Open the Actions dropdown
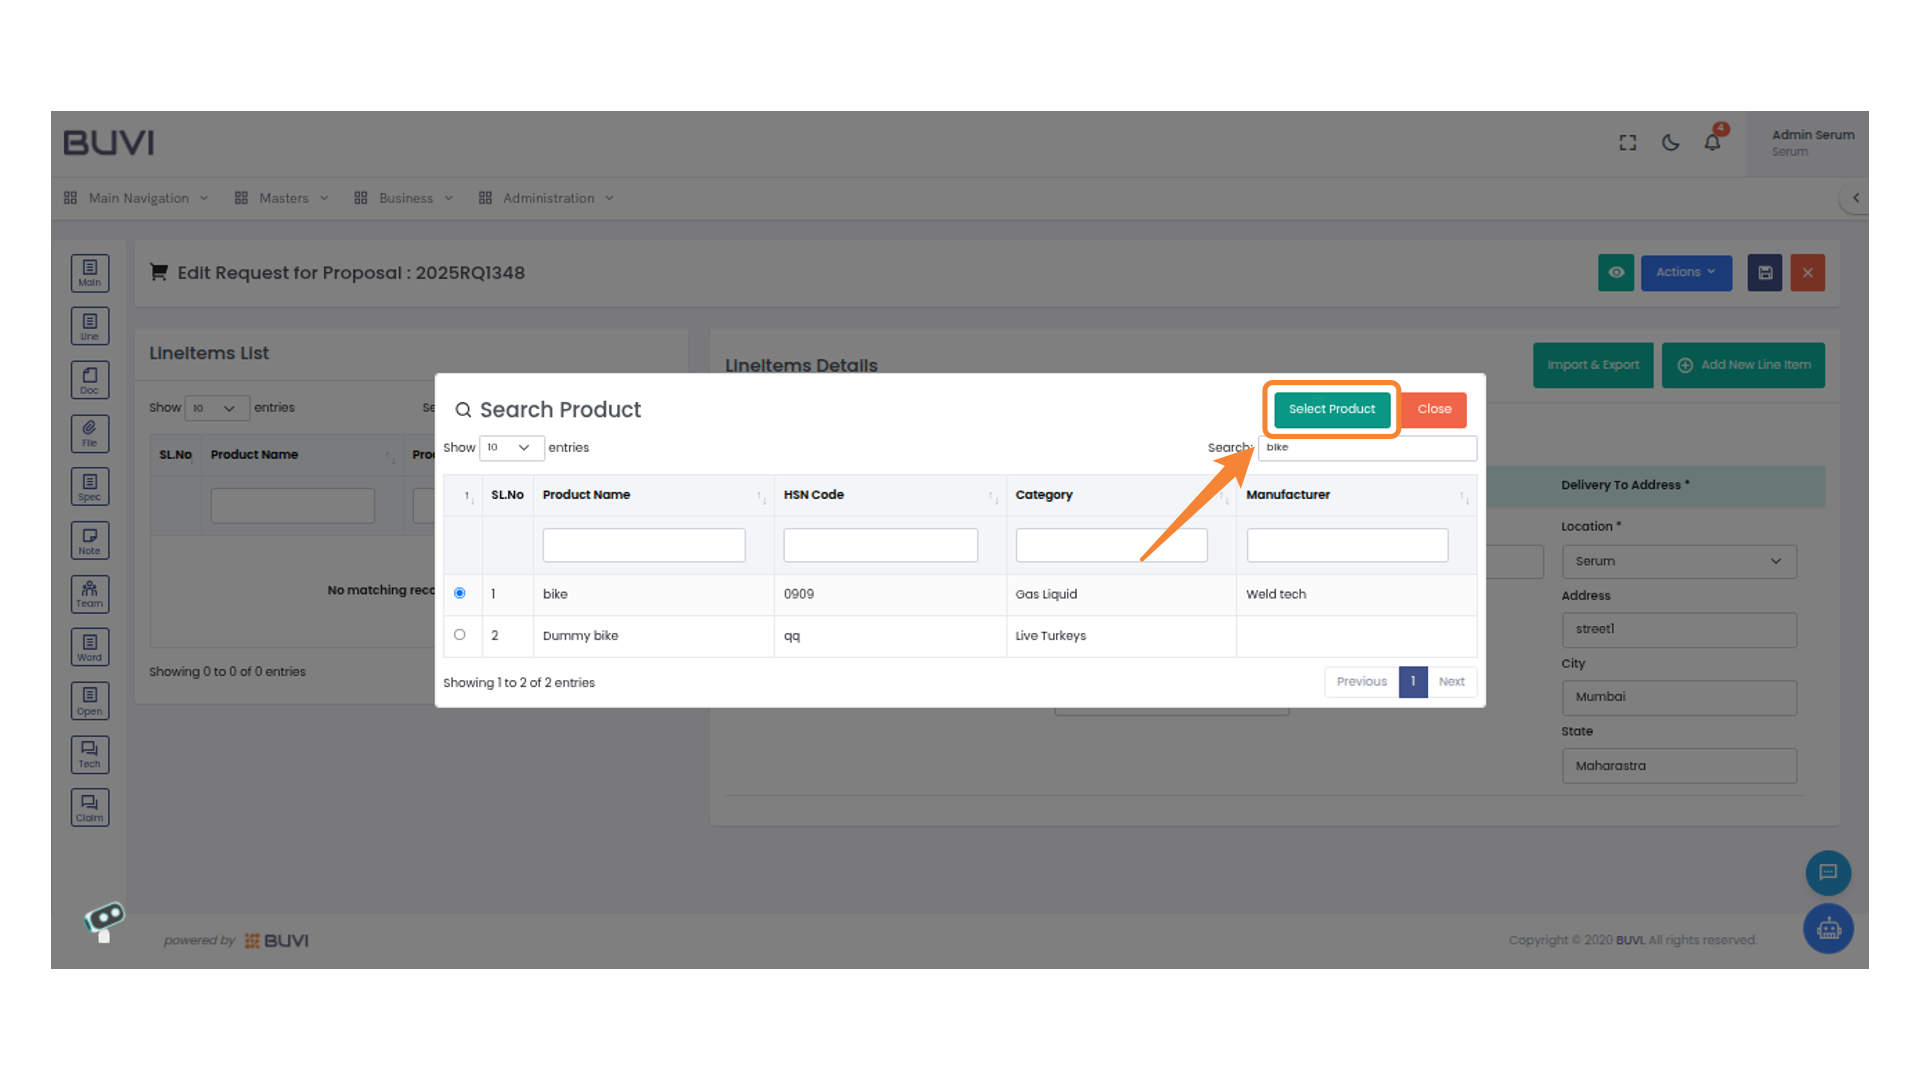Image resolution: width=1920 pixels, height=1080 pixels. [1686, 272]
